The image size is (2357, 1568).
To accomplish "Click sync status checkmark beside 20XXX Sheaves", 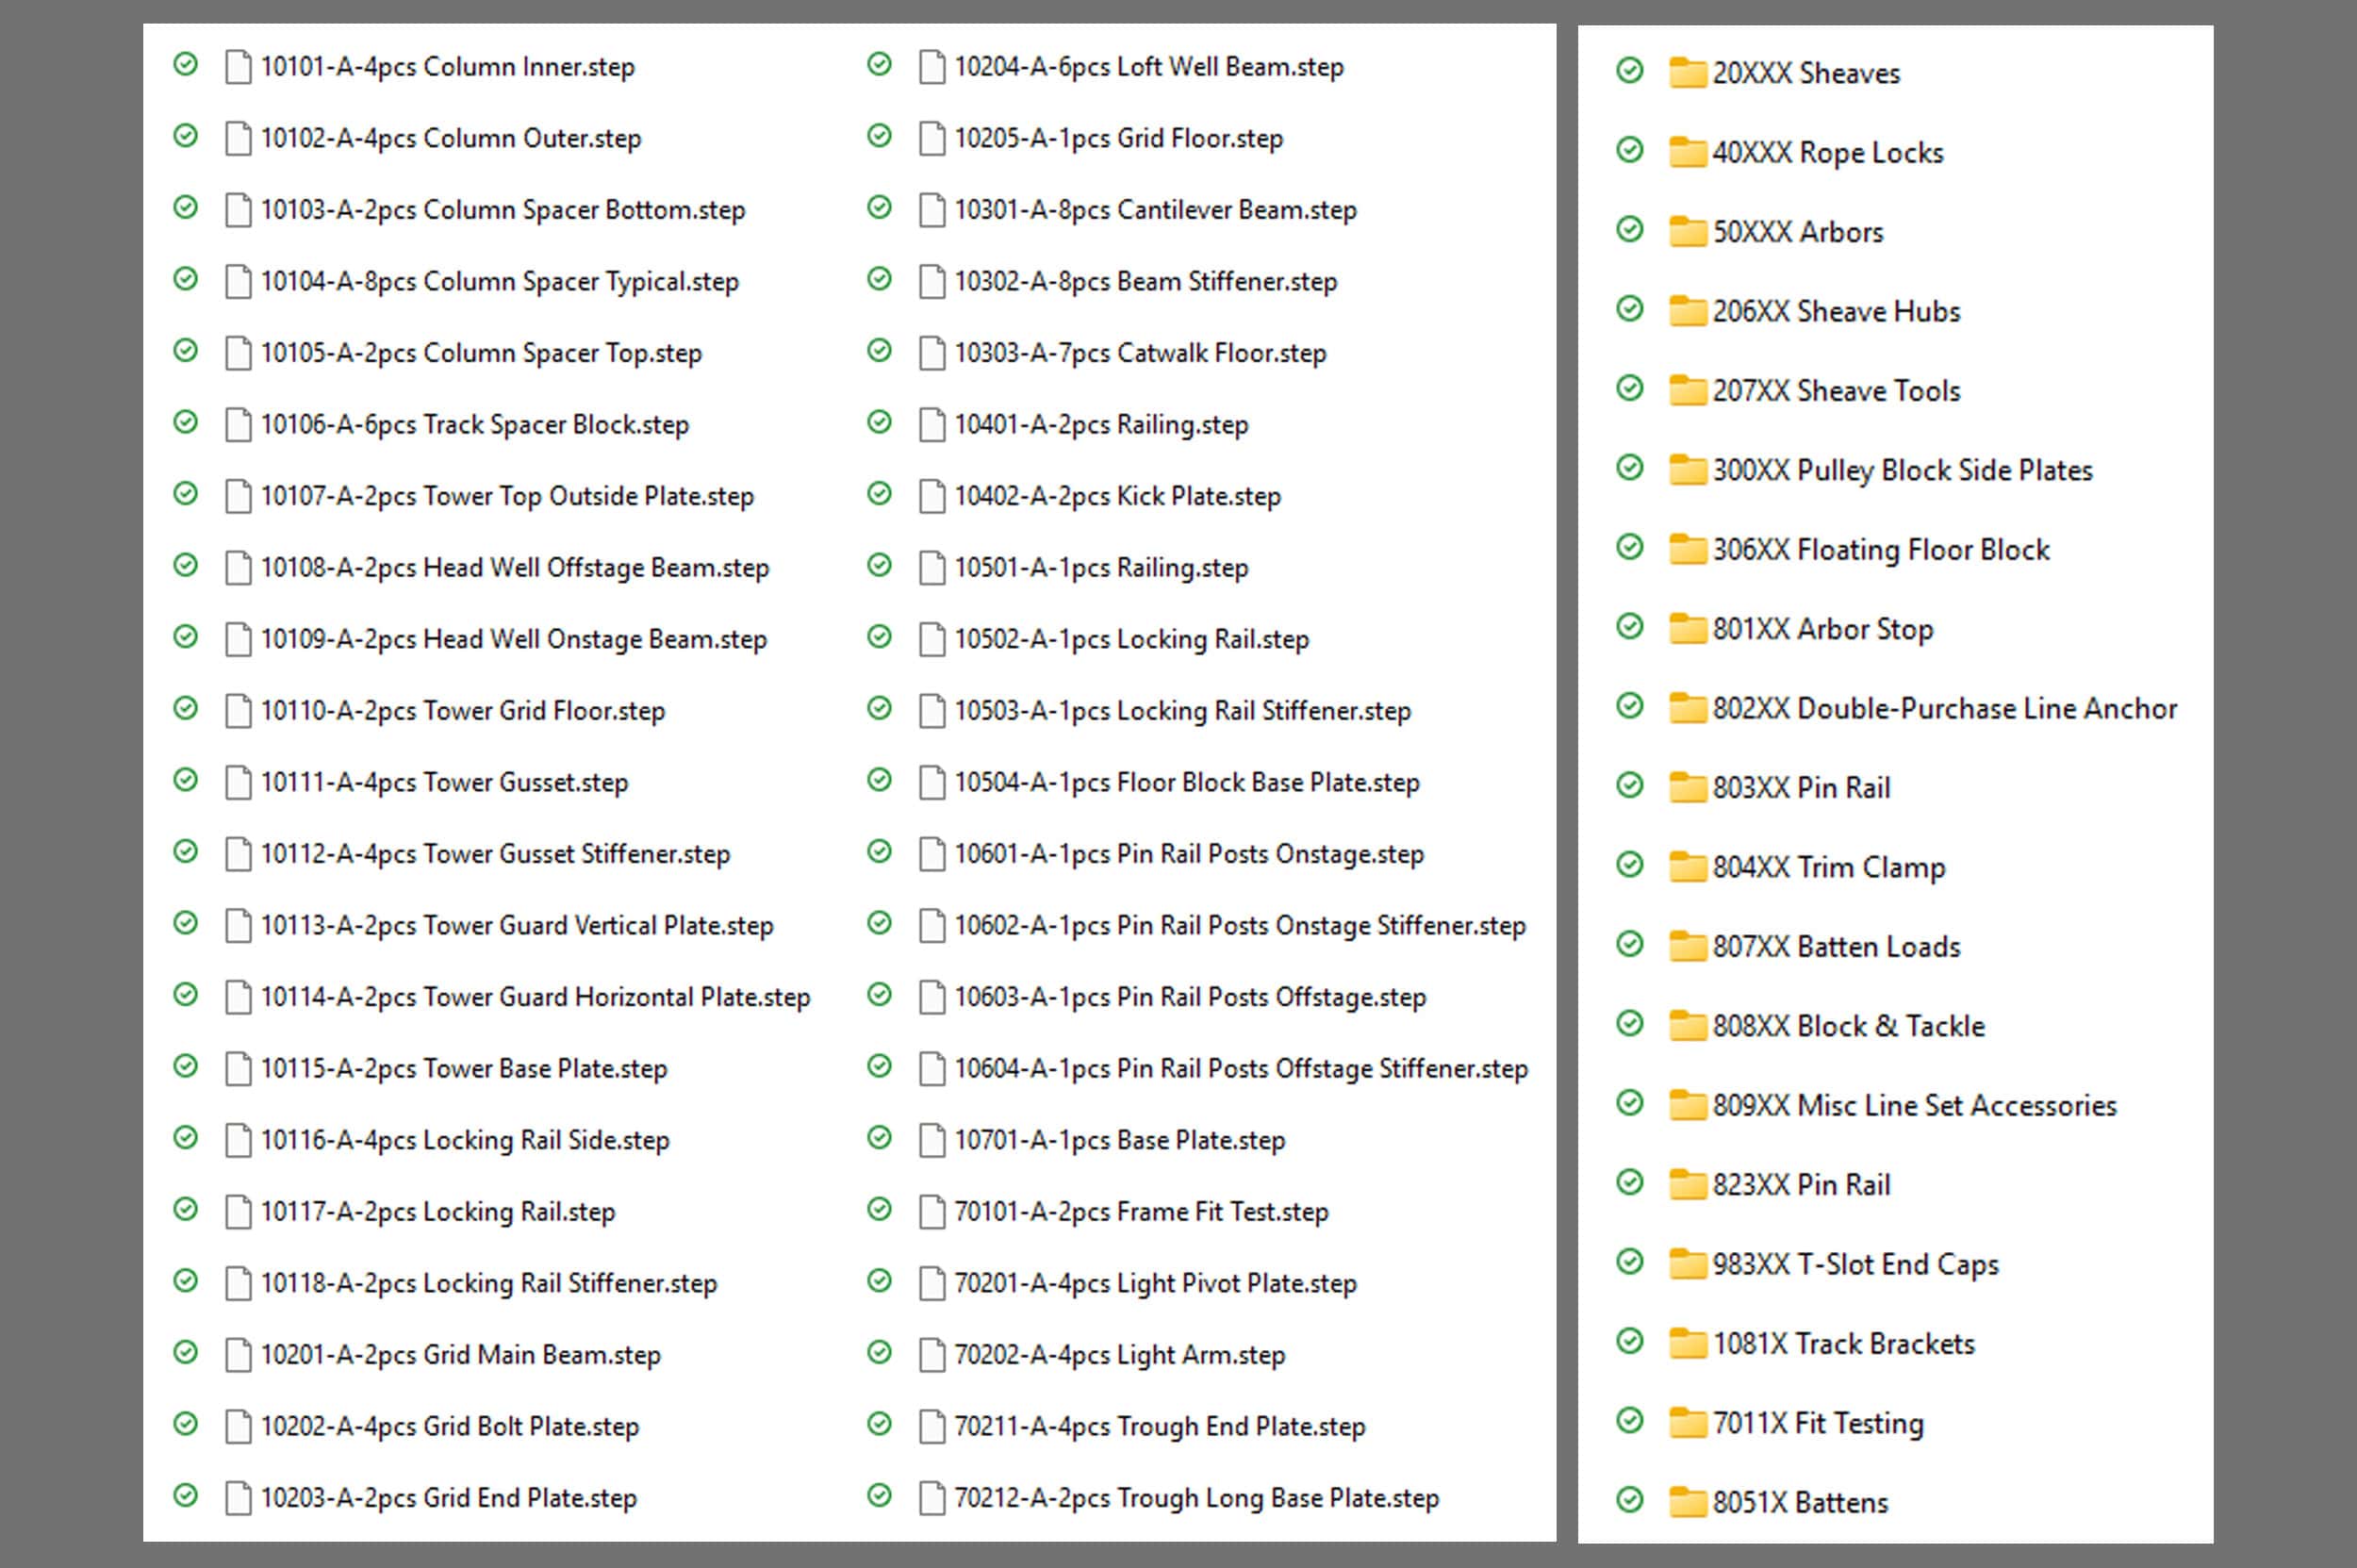I will 1630,70.
